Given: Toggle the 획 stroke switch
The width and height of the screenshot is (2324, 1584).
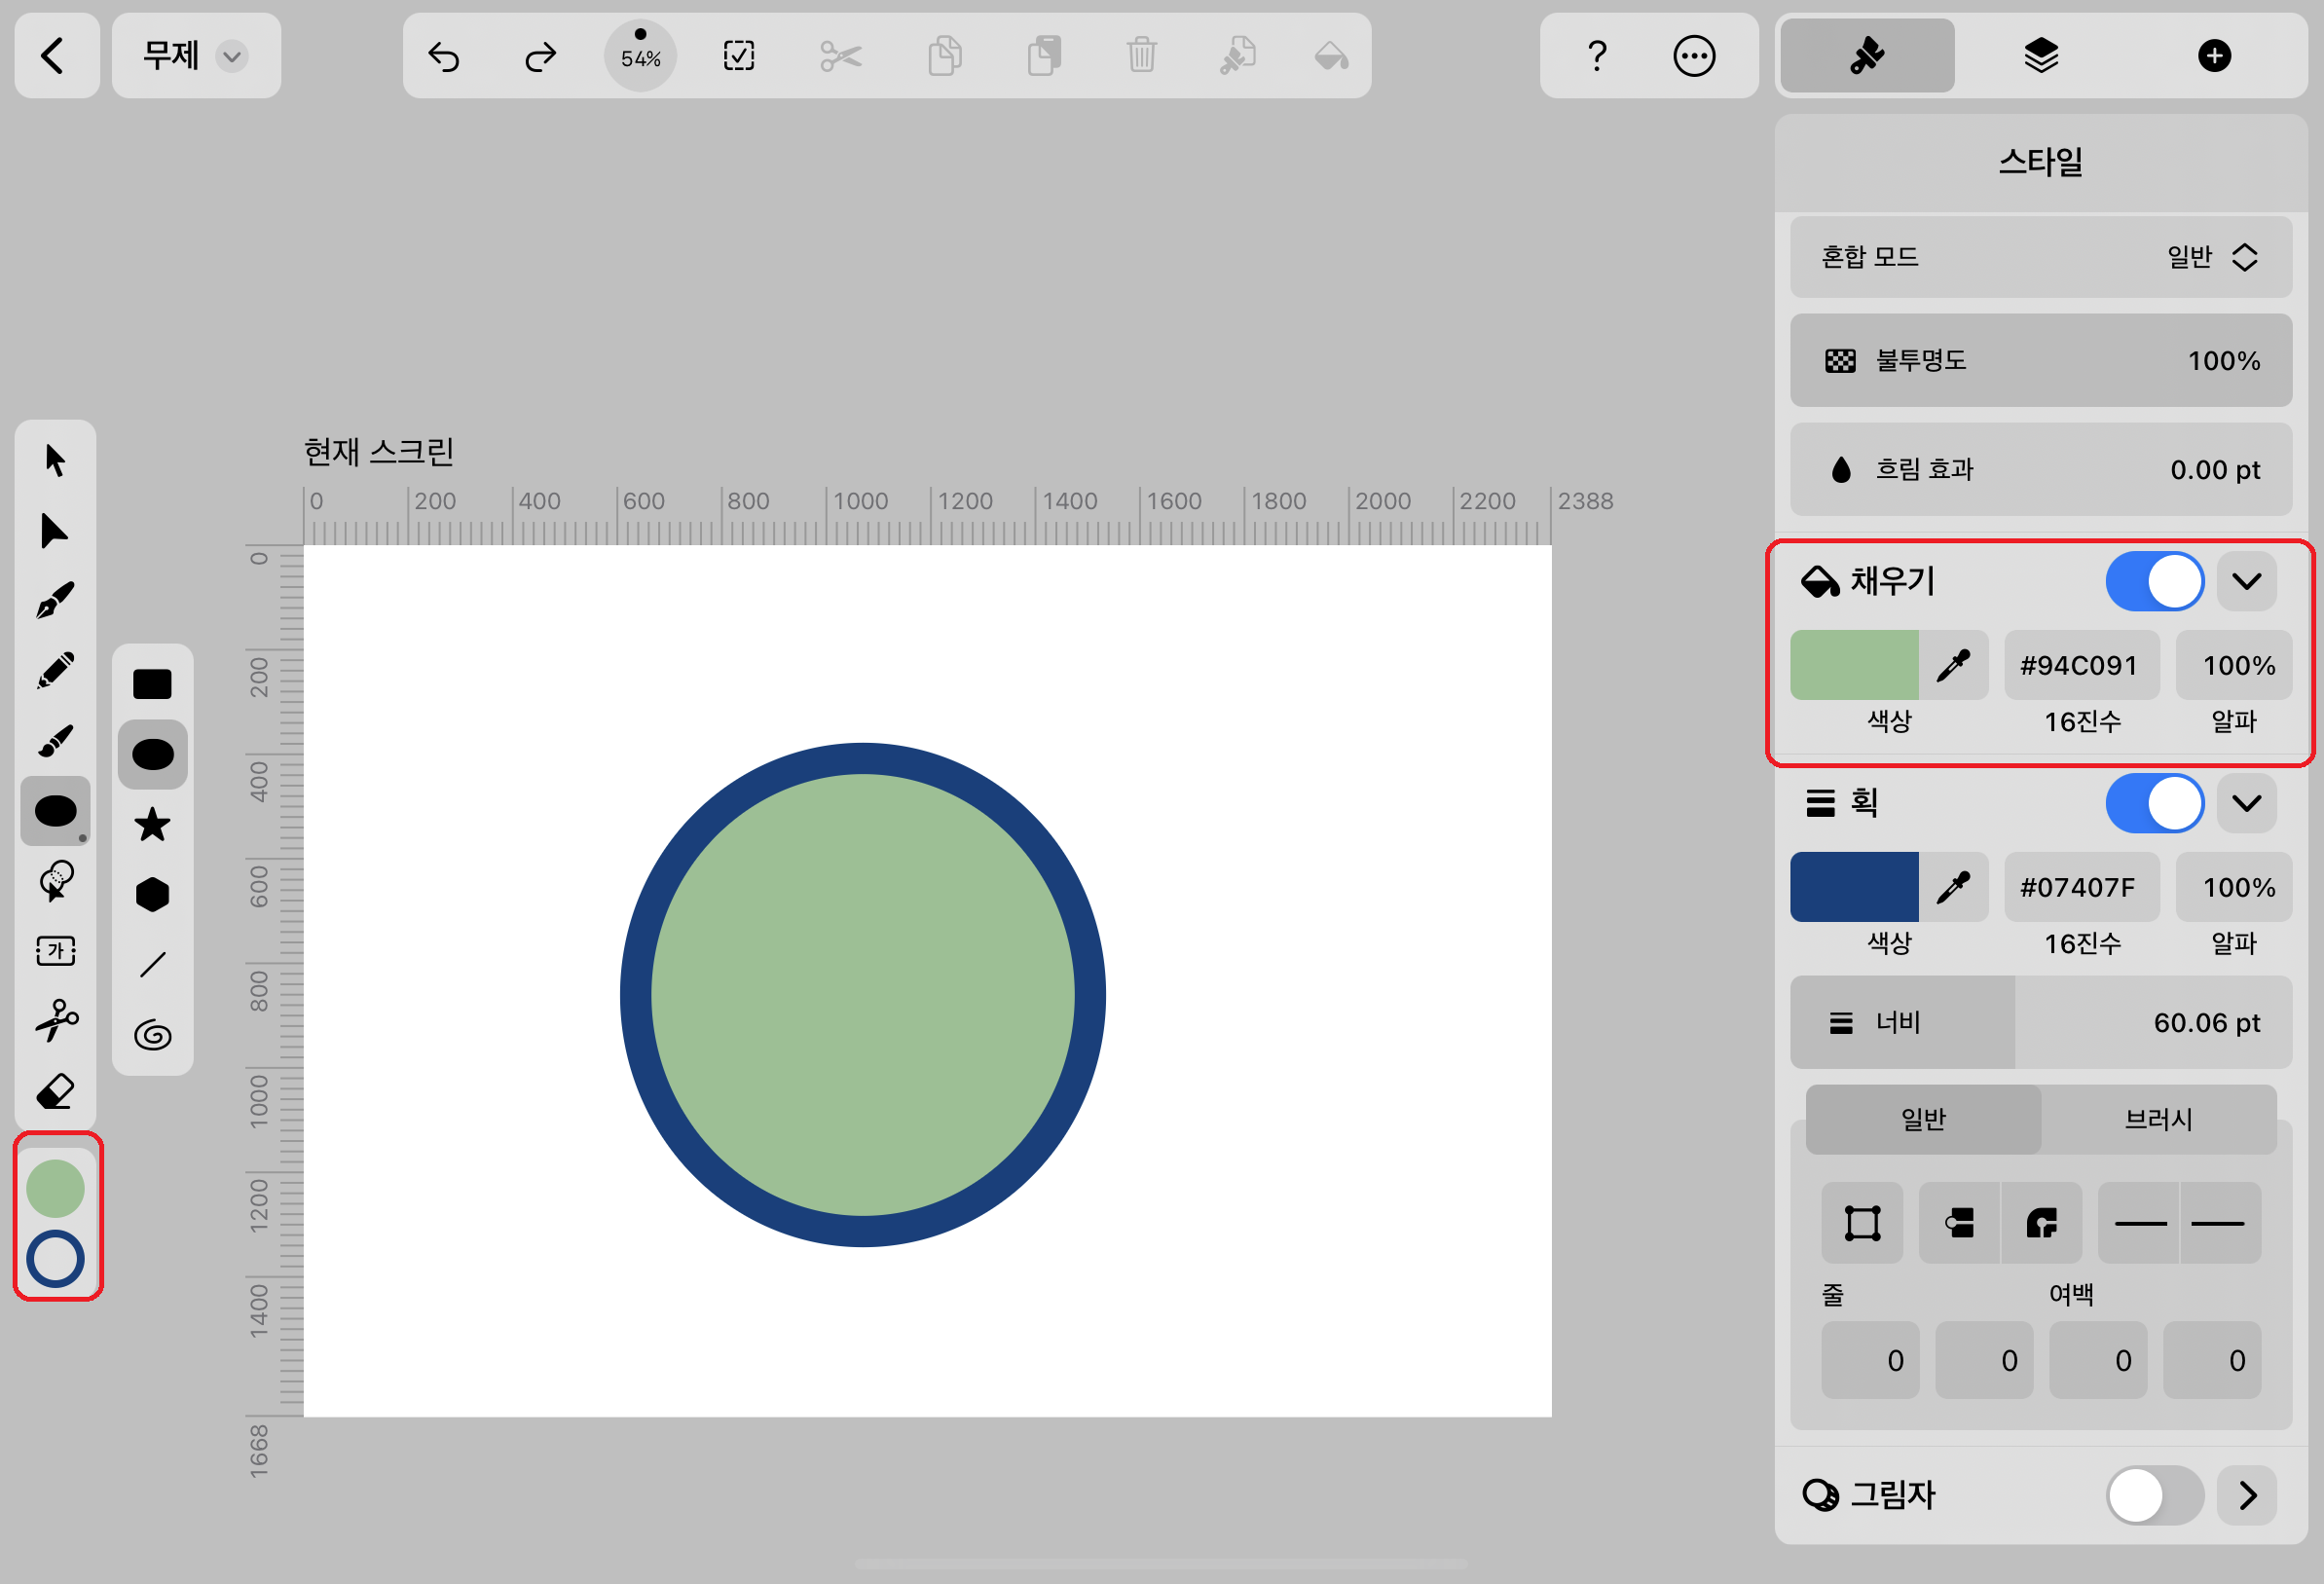Looking at the screenshot, I should pos(2154,803).
